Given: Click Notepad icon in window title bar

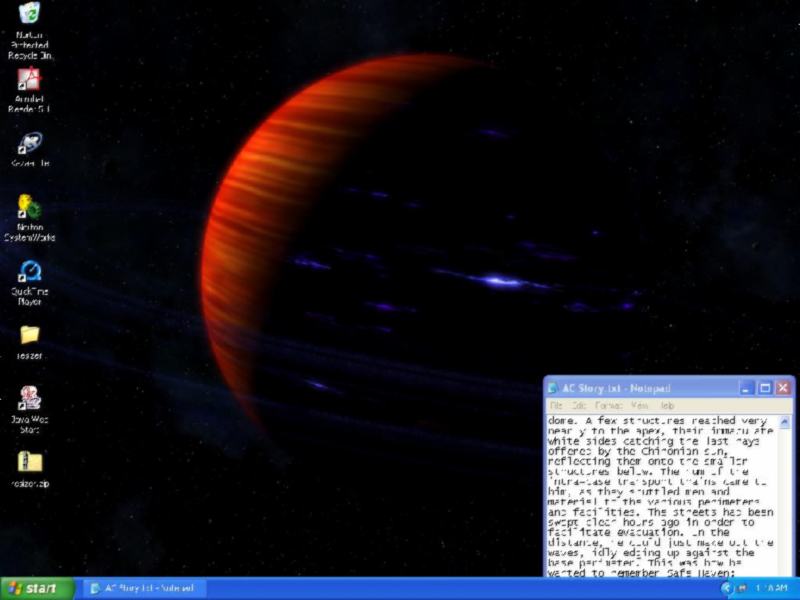Looking at the screenshot, I should [553, 388].
